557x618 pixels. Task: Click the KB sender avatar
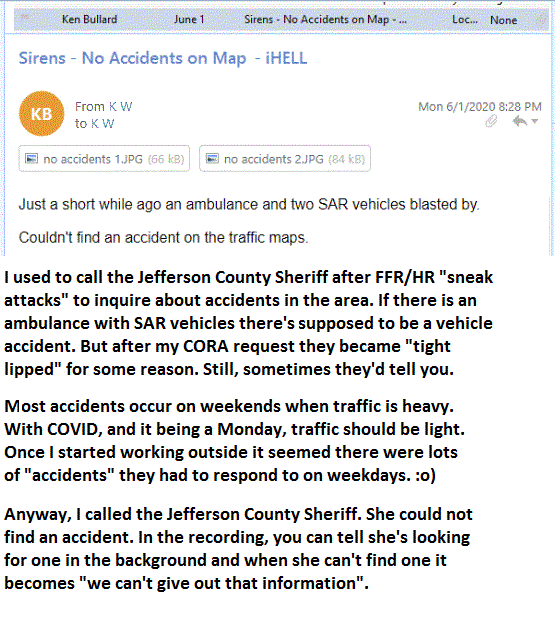pos(41,114)
